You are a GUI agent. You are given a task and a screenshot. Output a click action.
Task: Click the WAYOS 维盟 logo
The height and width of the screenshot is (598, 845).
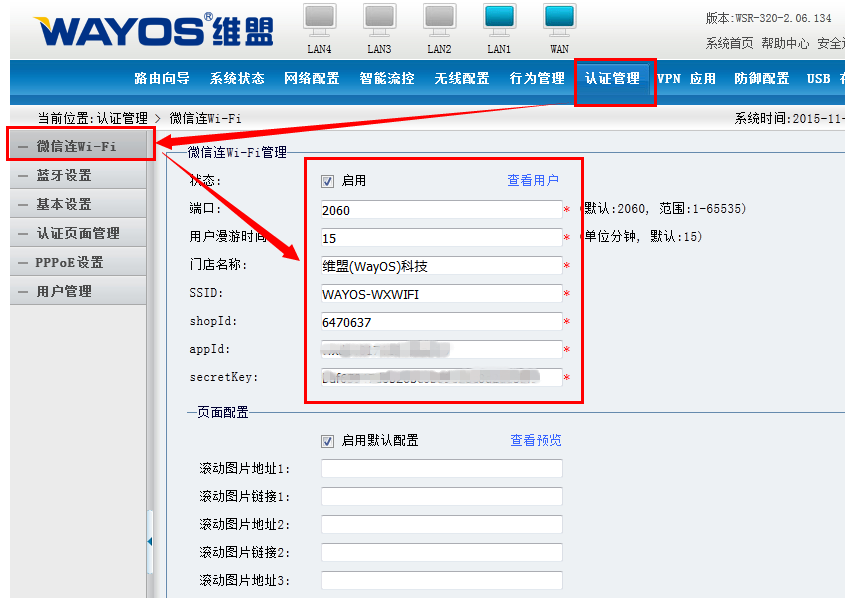(154, 30)
